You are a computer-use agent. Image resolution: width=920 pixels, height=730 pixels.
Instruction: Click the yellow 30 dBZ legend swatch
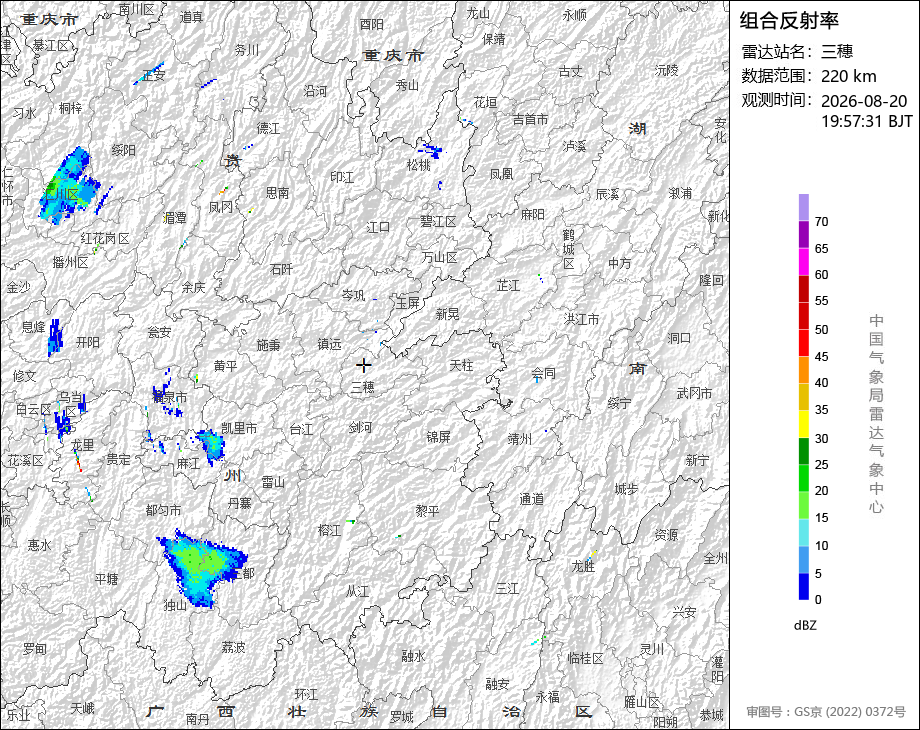pyautogui.click(x=804, y=424)
